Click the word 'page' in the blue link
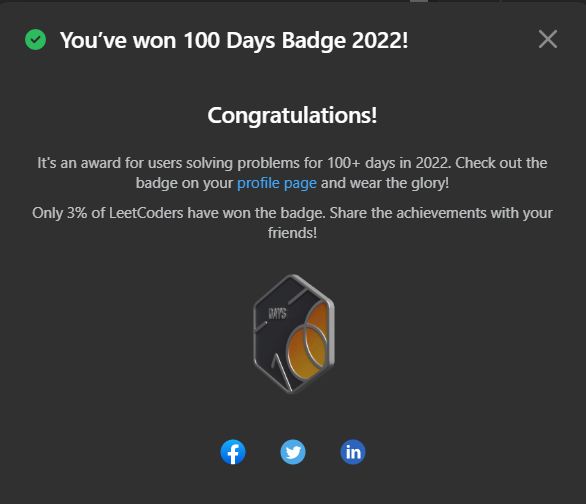This screenshot has height=504, width=586. click(x=300, y=184)
